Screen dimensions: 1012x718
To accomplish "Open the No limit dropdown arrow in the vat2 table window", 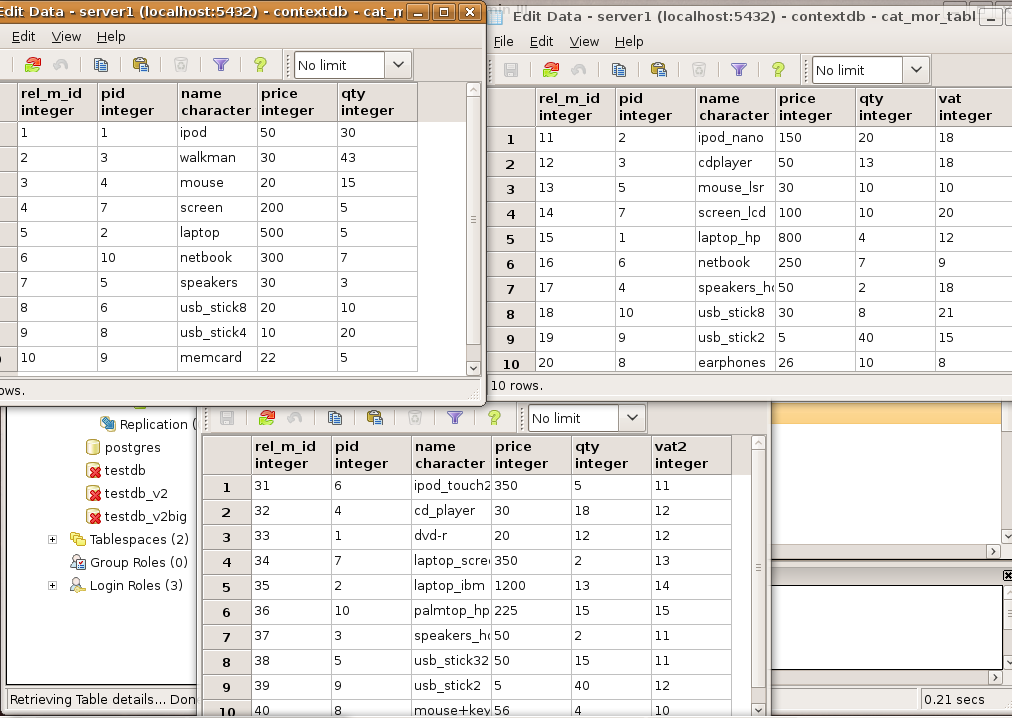I will coord(632,418).
